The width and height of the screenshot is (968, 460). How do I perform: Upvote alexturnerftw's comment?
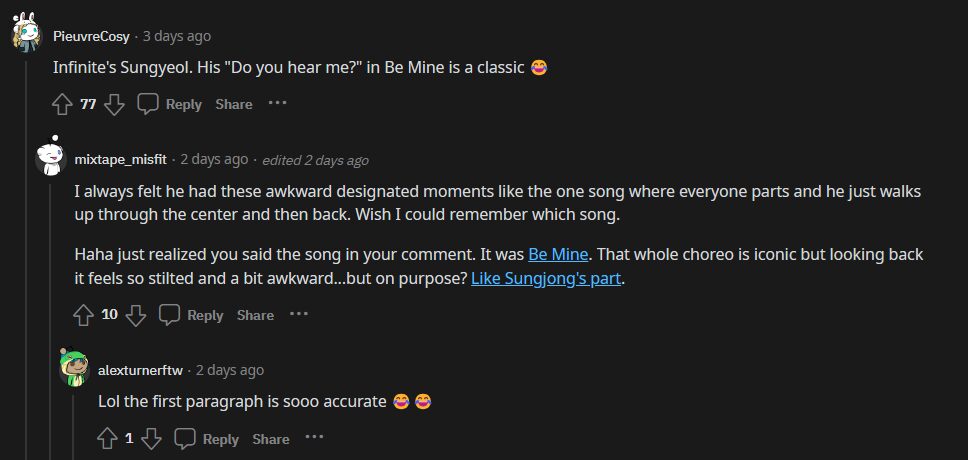[108, 438]
